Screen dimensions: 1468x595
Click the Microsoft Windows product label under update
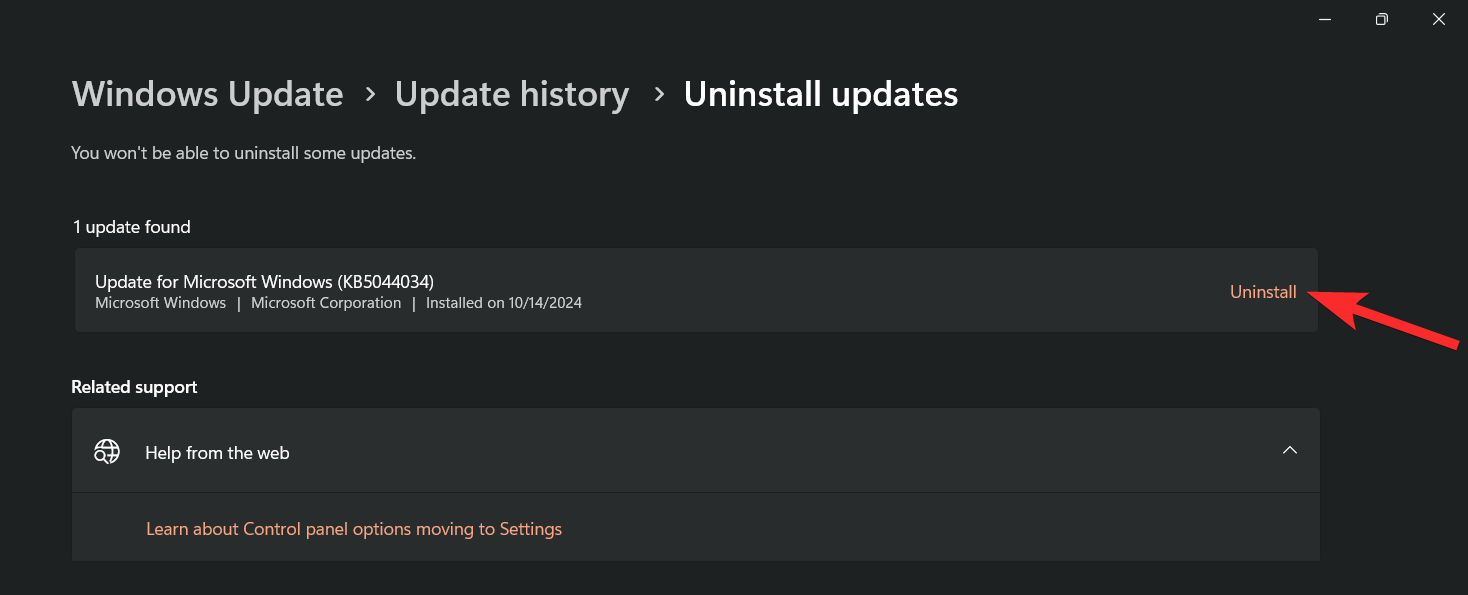coord(160,303)
